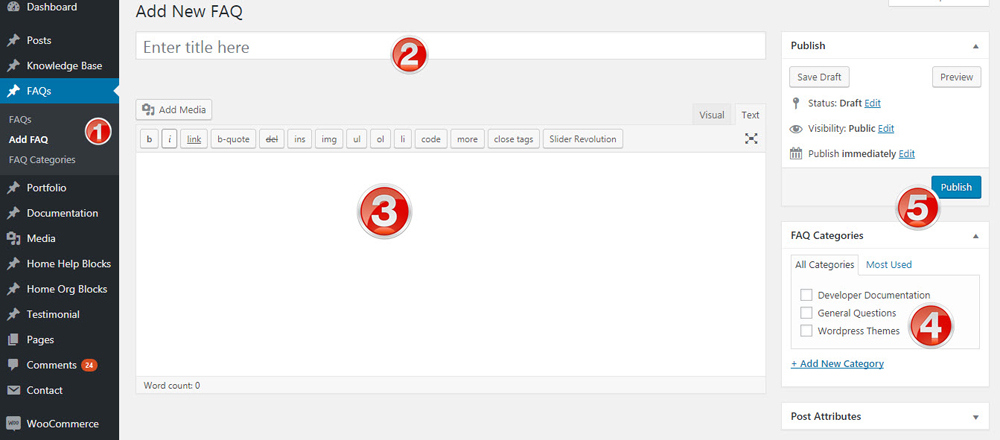
Task: Click the WooCommerce icon in sidebar
Action: [13, 423]
